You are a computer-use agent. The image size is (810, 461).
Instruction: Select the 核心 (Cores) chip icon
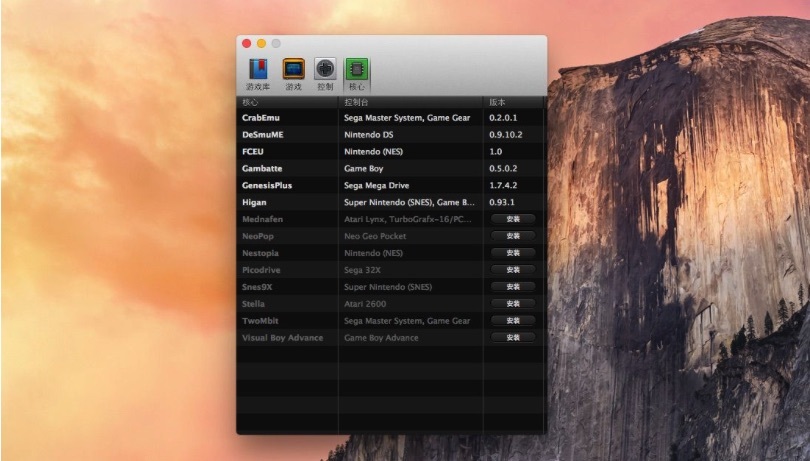pyautogui.click(x=357, y=70)
